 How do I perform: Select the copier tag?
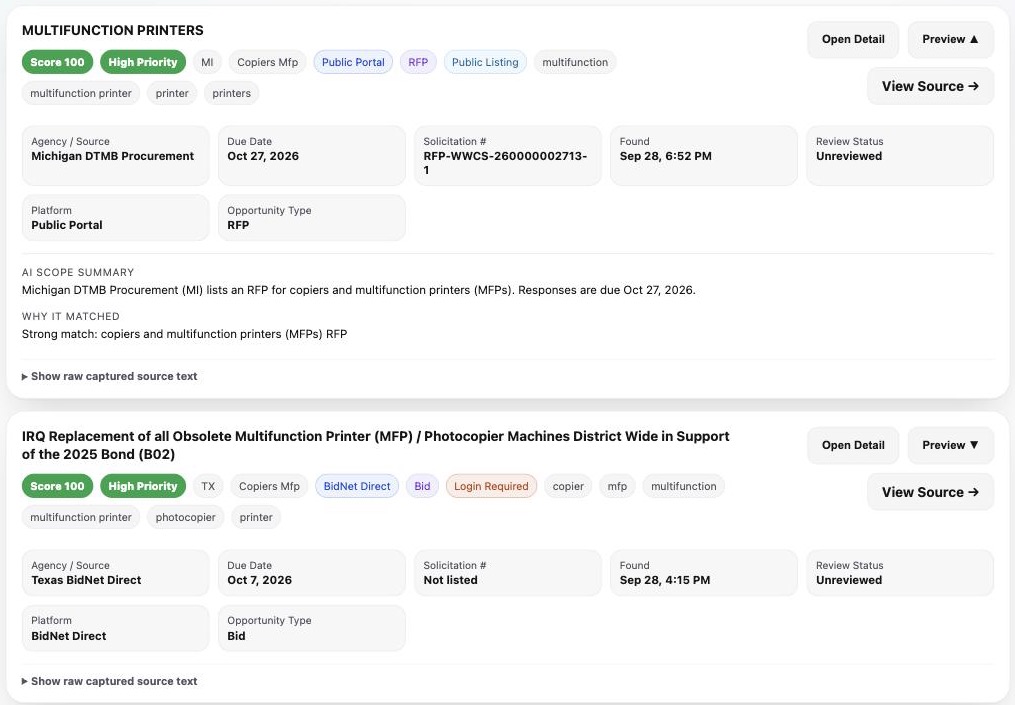568,486
